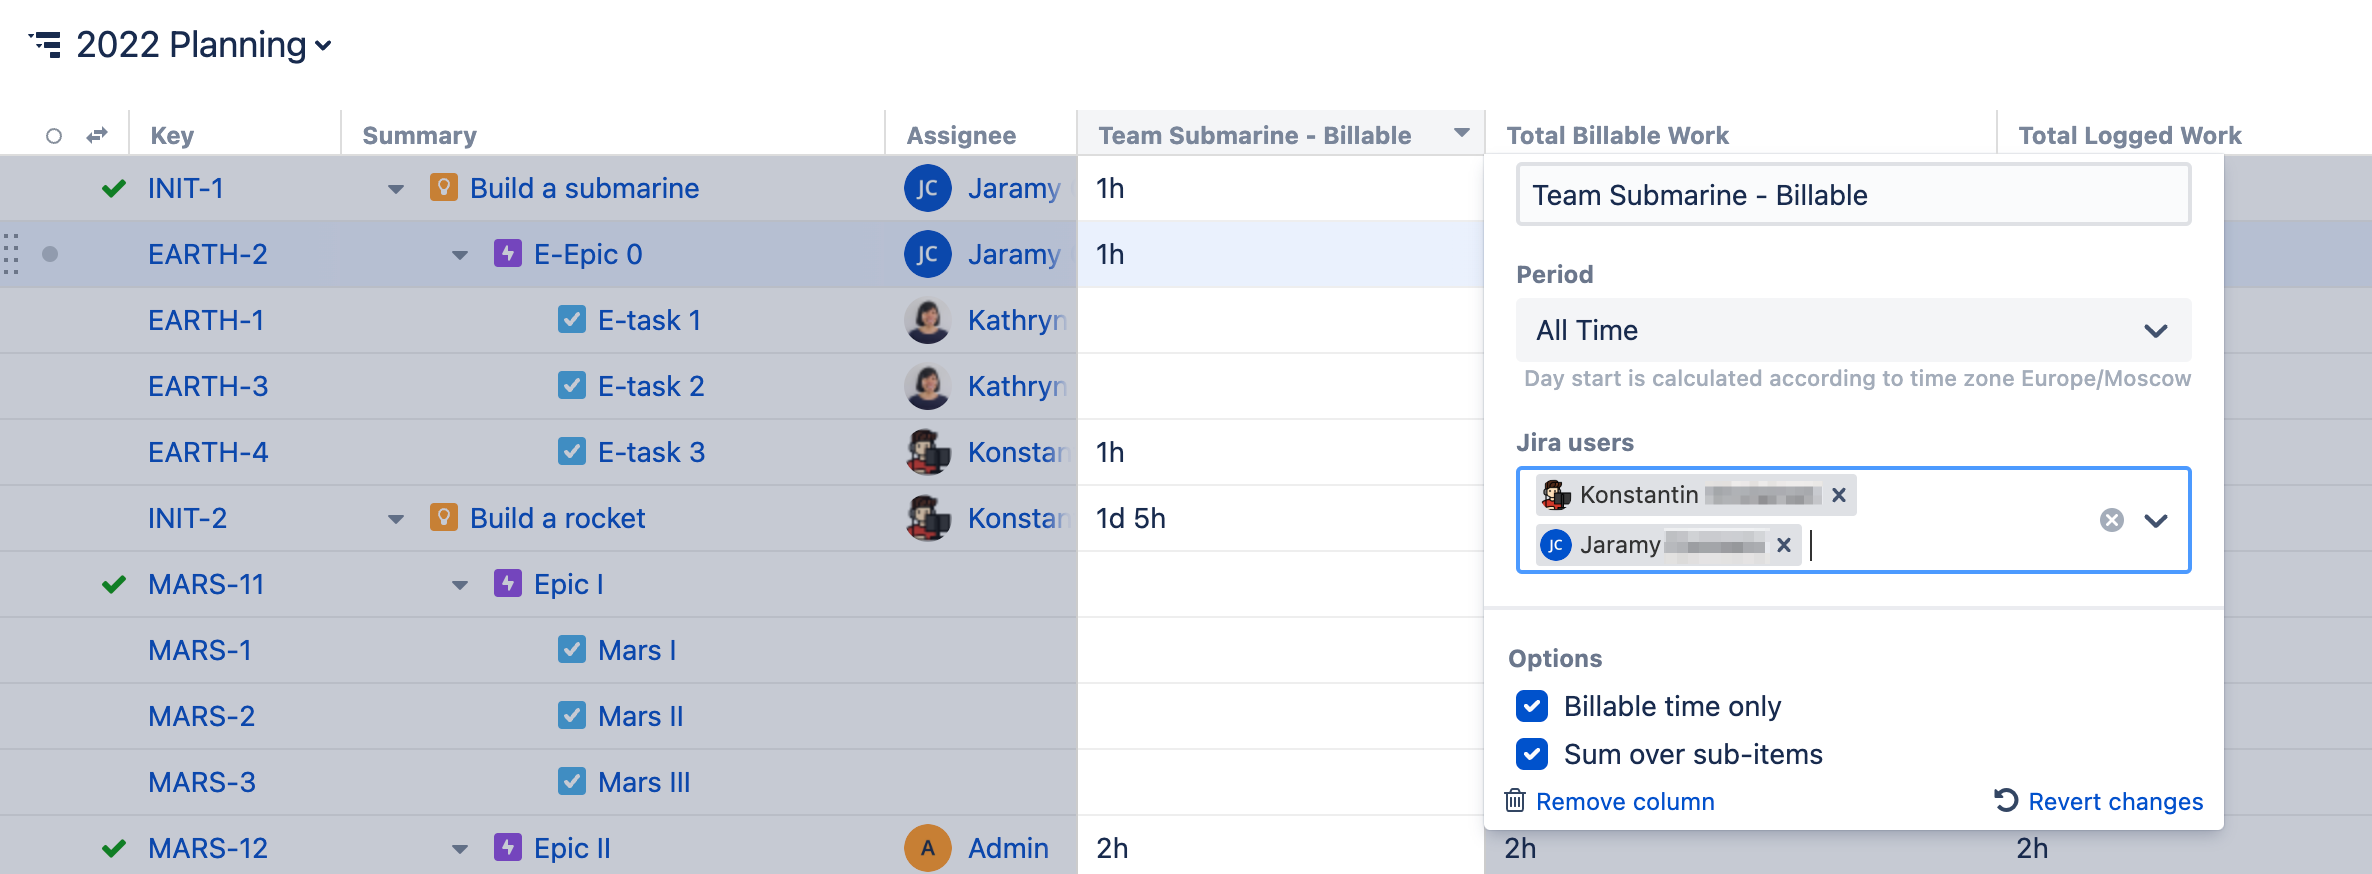The height and width of the screenshot is (874, 2372).
Task: Click the Structure logo icon beside 2022 Planning
Action: click(47, 44)
